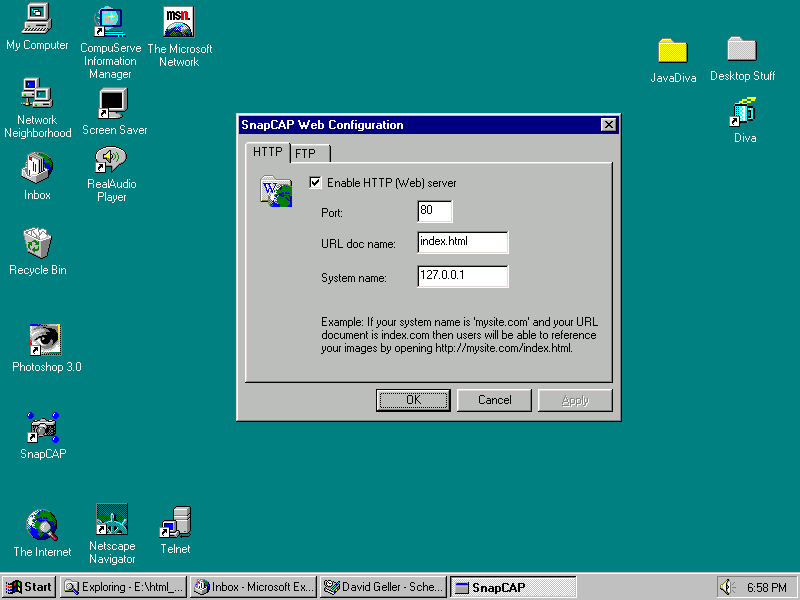
Task: Select the Photoshop 3.0 shortcut
Action: 45,341
